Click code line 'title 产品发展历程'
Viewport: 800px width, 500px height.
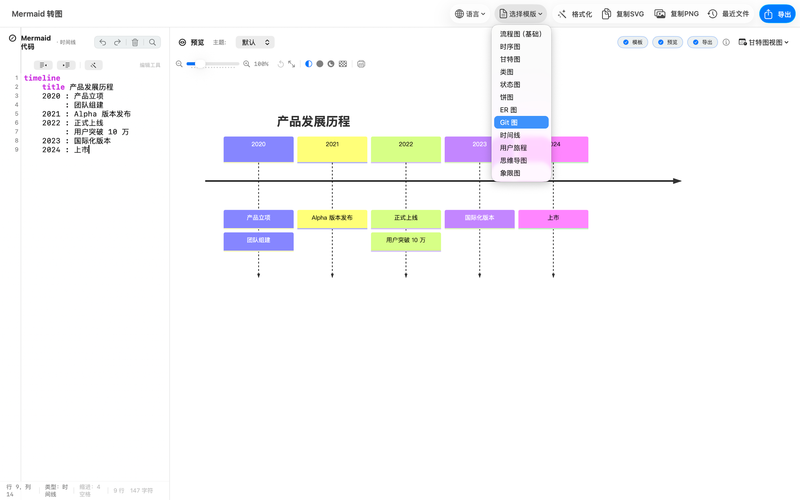[78, 87]
